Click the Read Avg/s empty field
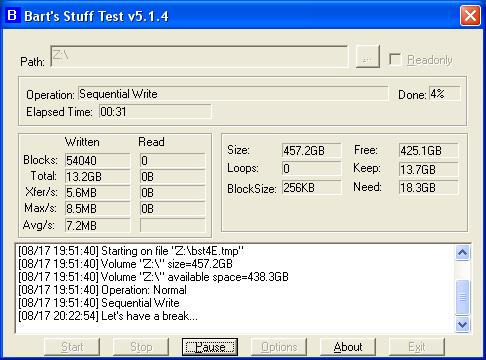The width and height of the screenshot is (486, 360). [x=172, y=225]
